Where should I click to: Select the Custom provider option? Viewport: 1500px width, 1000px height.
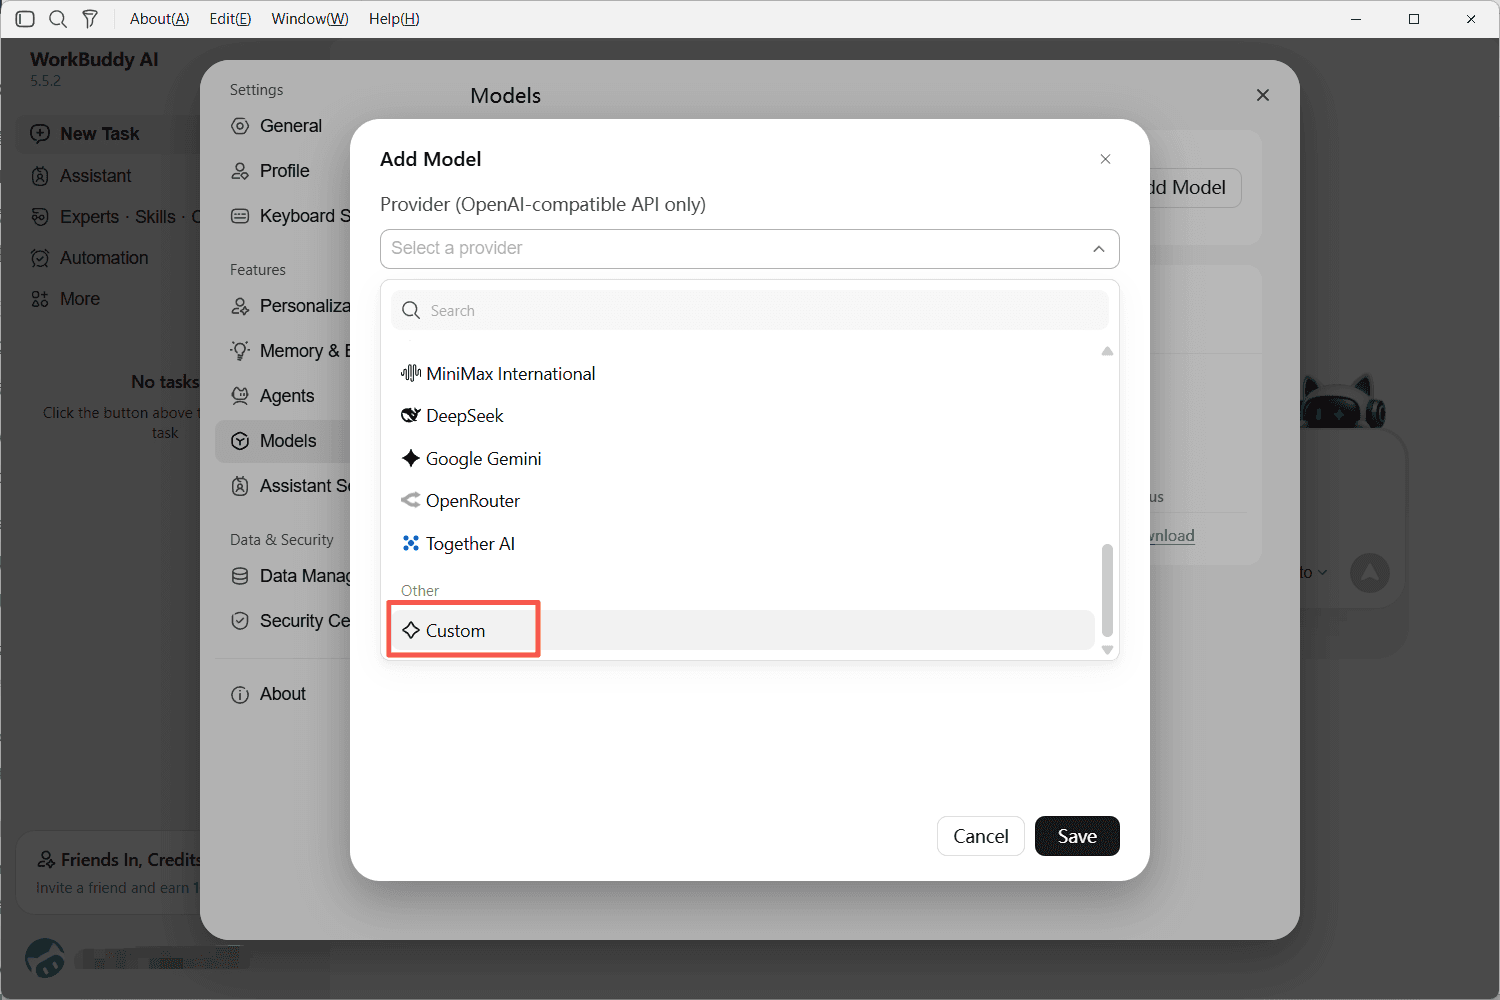pyautogui.click(x=743, y=631)
